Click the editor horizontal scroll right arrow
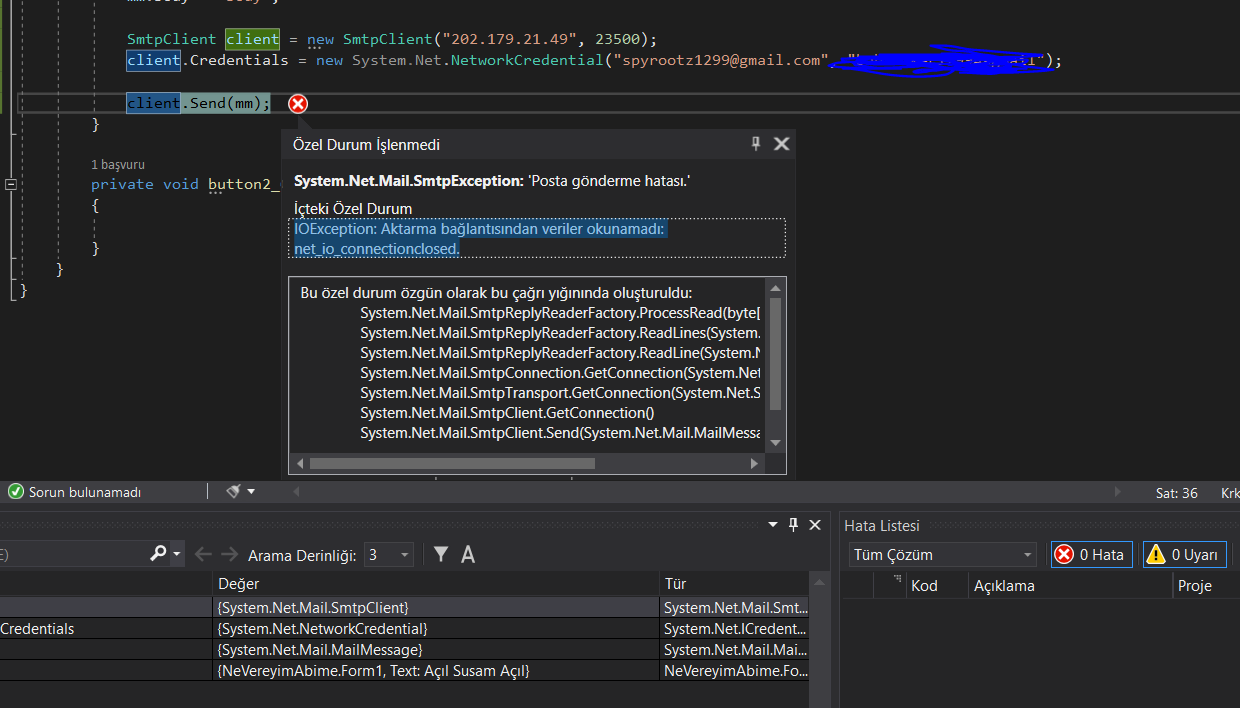Viewport: 1240px width, 708px height. pyautogui.click(x=1119, y=492)
